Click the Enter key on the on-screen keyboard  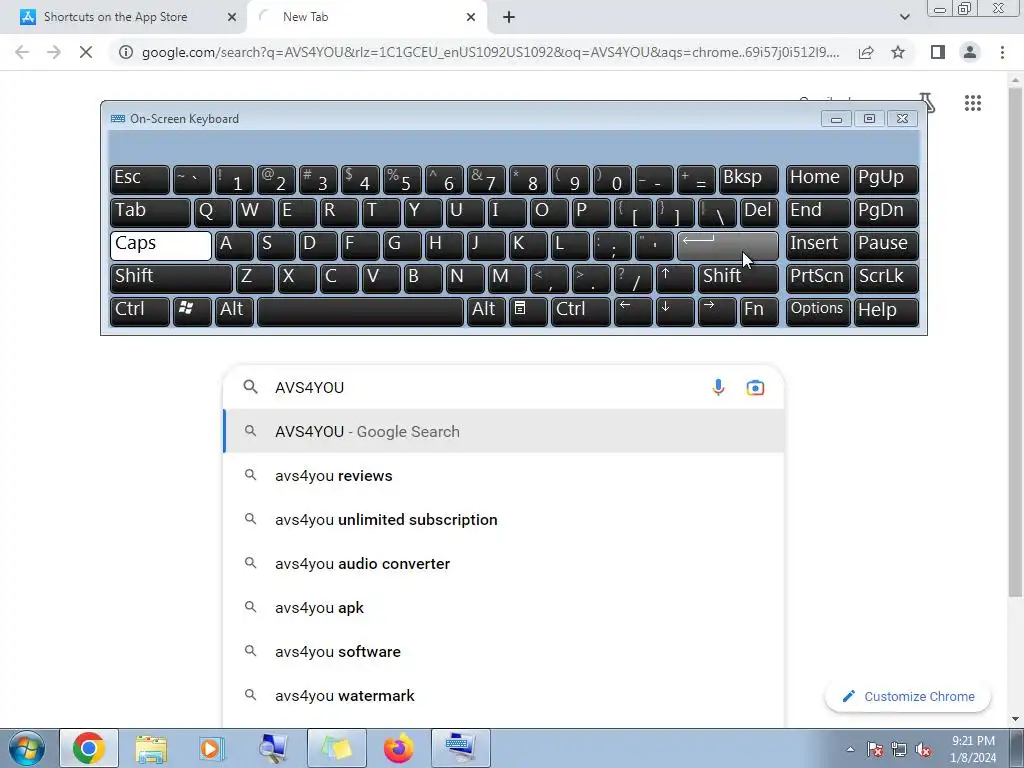(728, 246)
